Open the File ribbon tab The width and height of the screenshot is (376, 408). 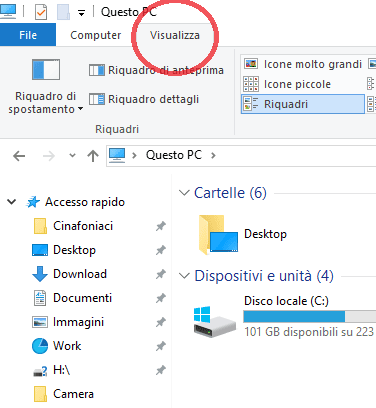tap(28, 35)
